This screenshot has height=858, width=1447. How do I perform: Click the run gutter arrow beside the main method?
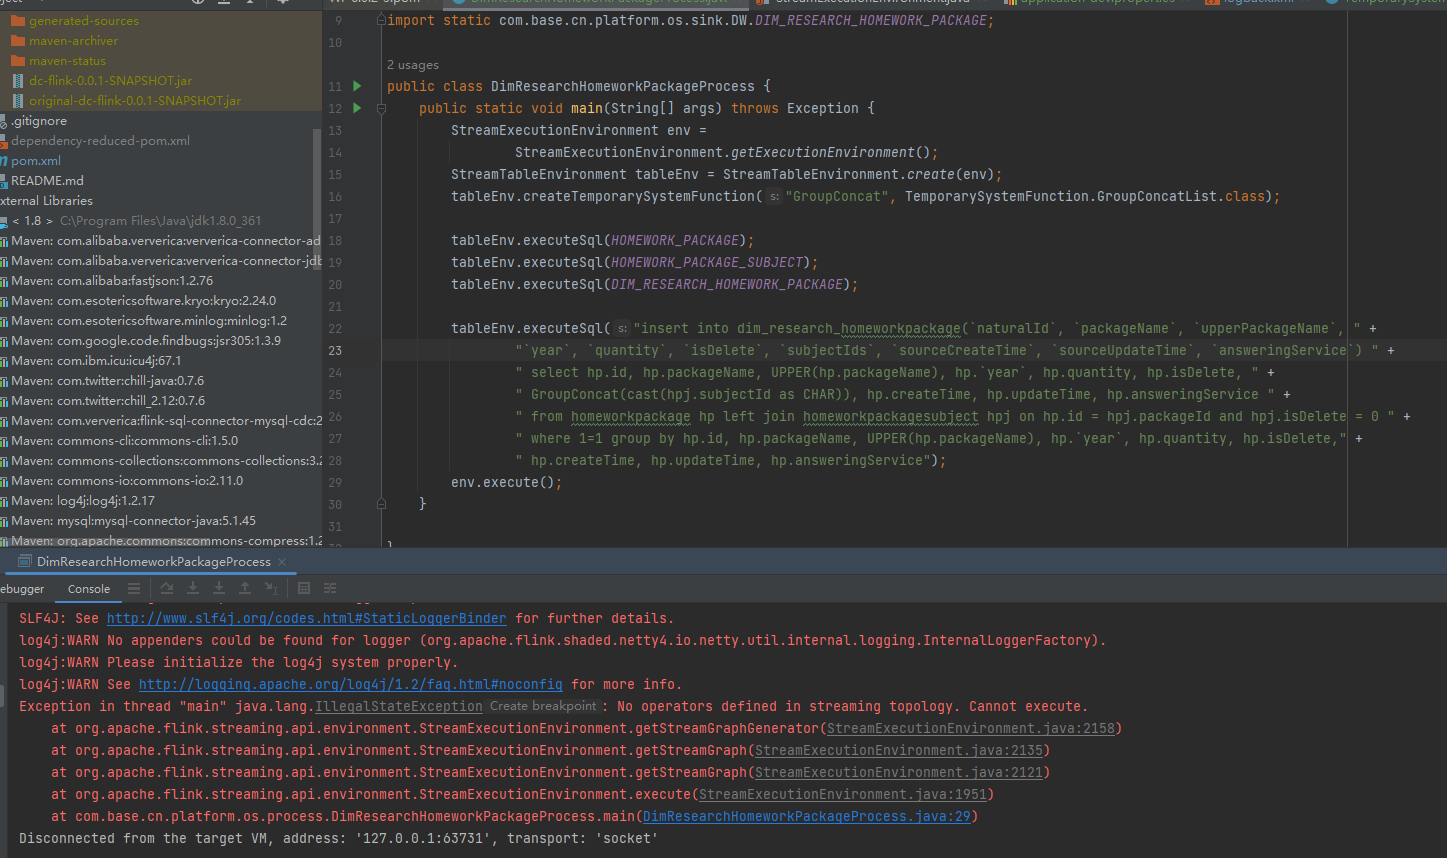(357, 108)
